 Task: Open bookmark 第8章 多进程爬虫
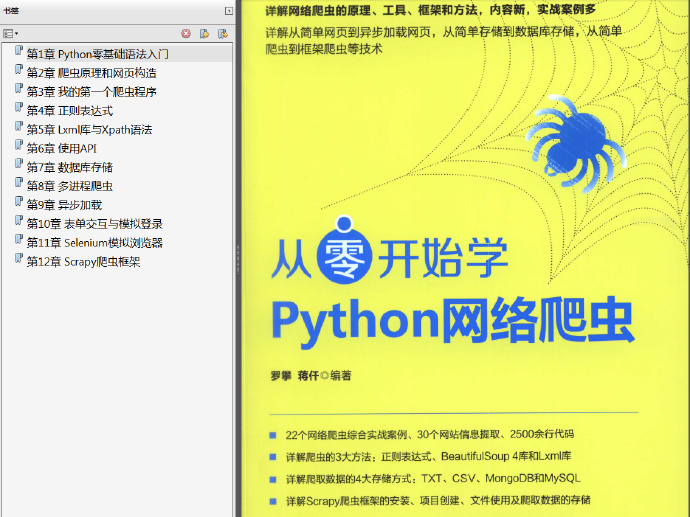coord(70,186)
